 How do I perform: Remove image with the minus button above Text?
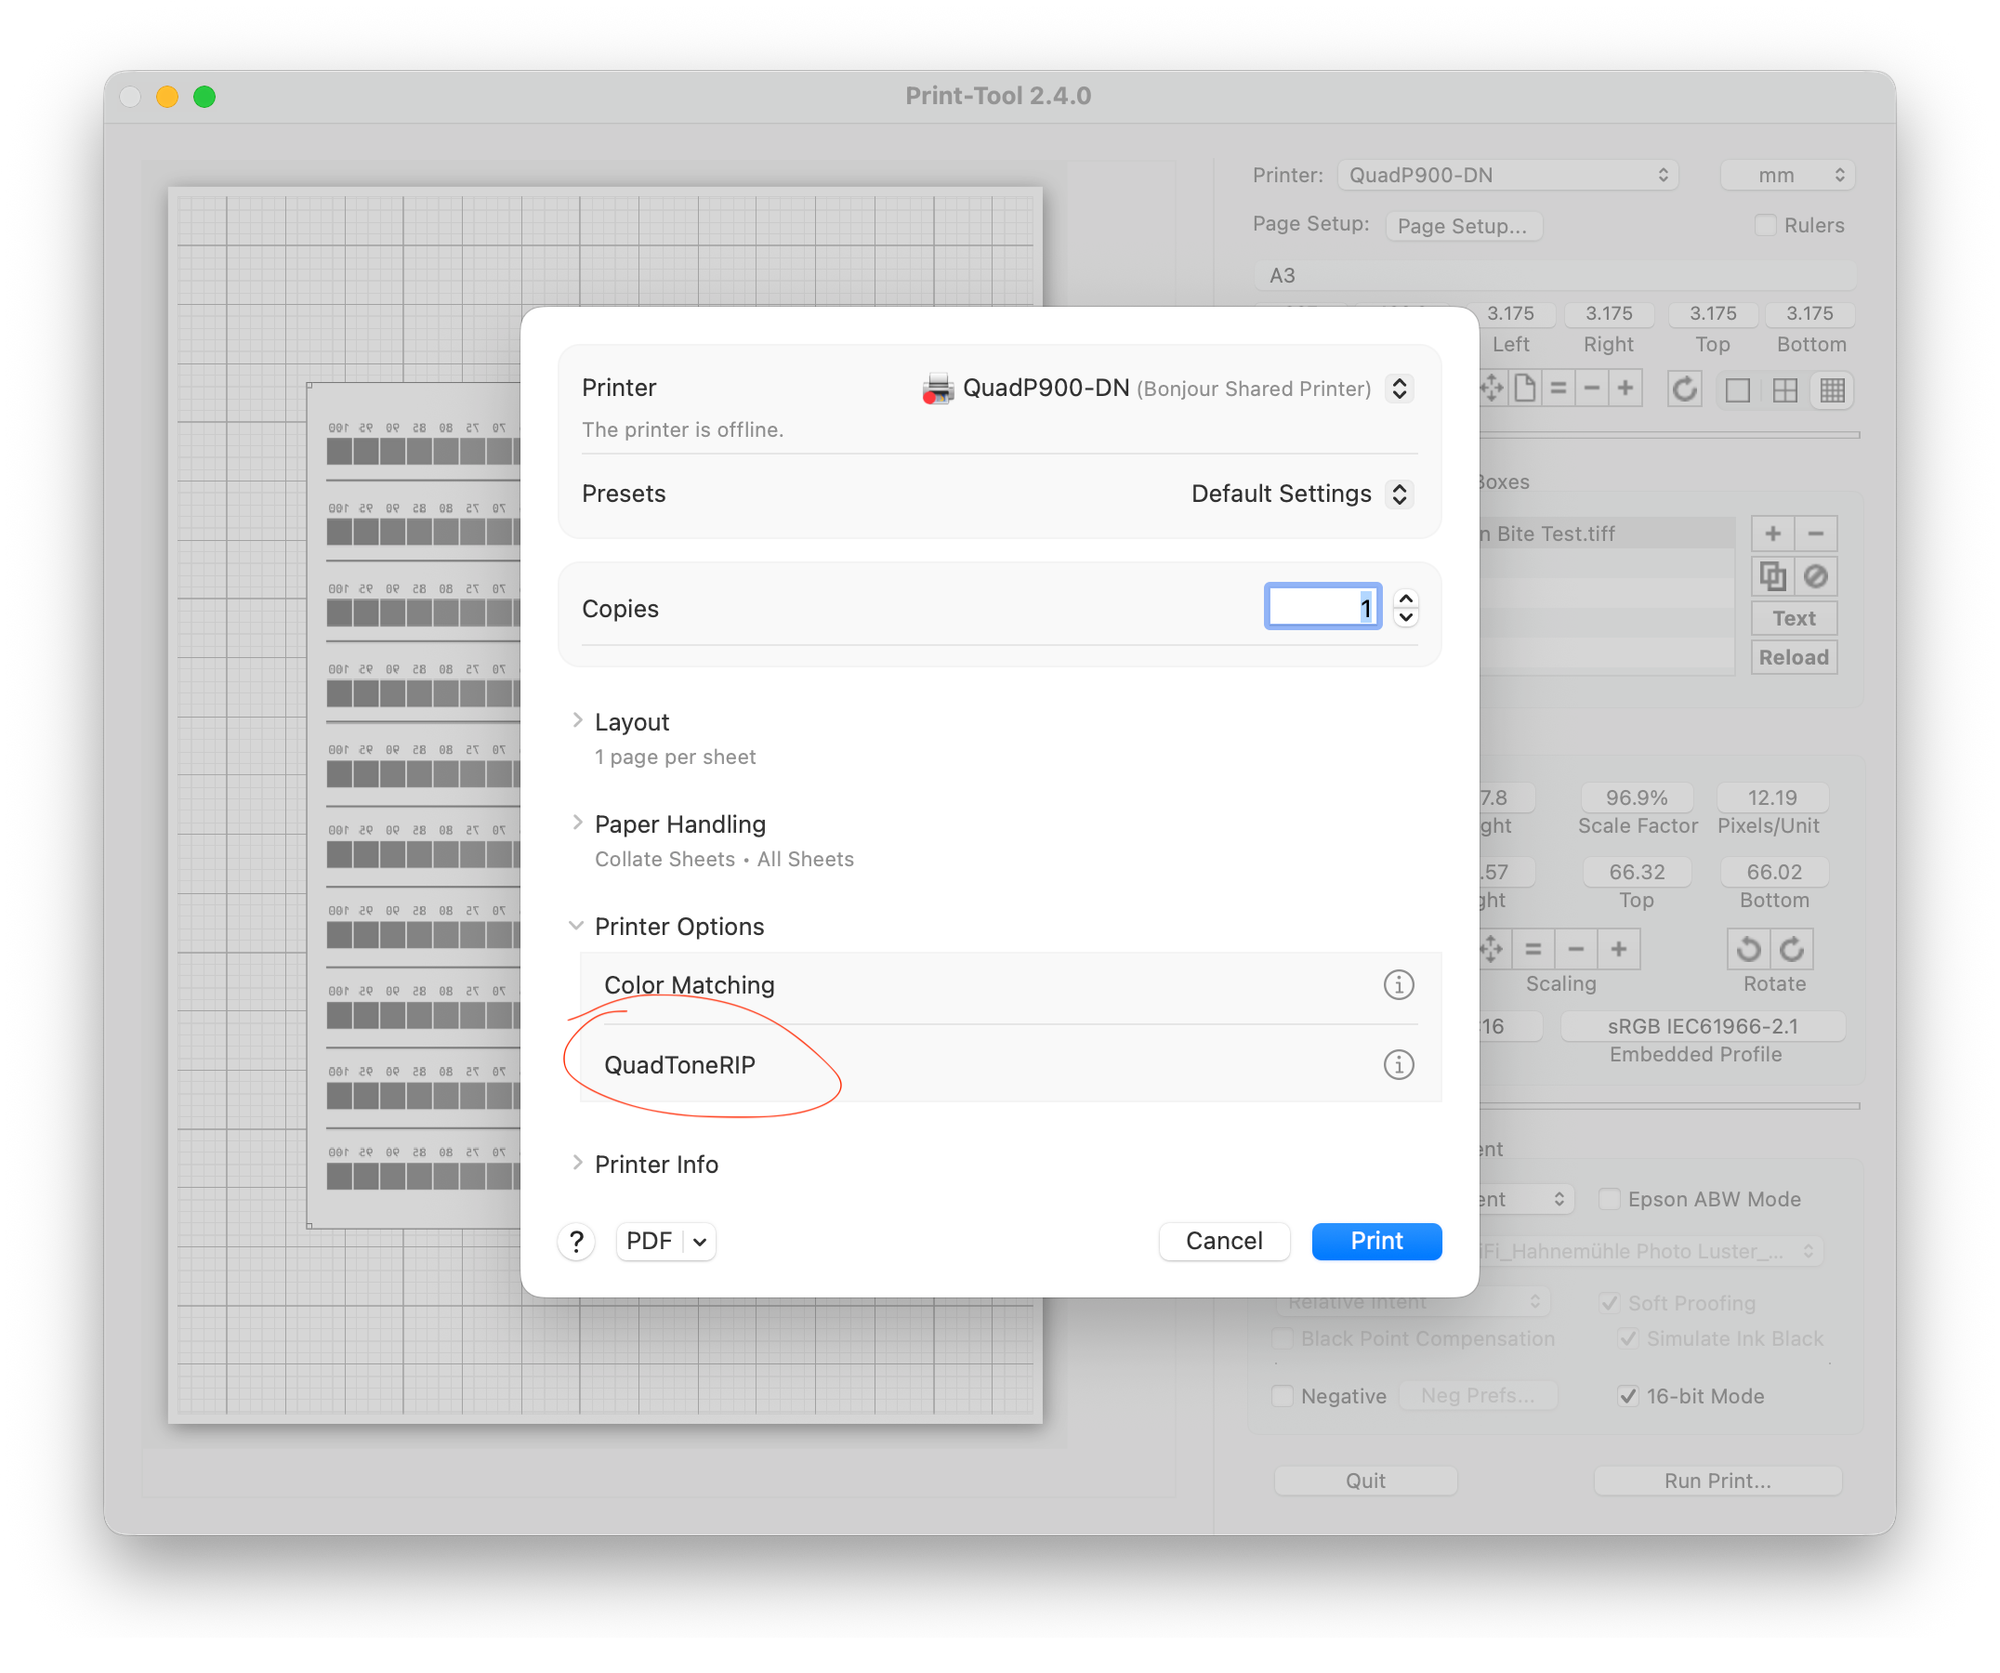pyautogui.click(x=1816, y=534)
